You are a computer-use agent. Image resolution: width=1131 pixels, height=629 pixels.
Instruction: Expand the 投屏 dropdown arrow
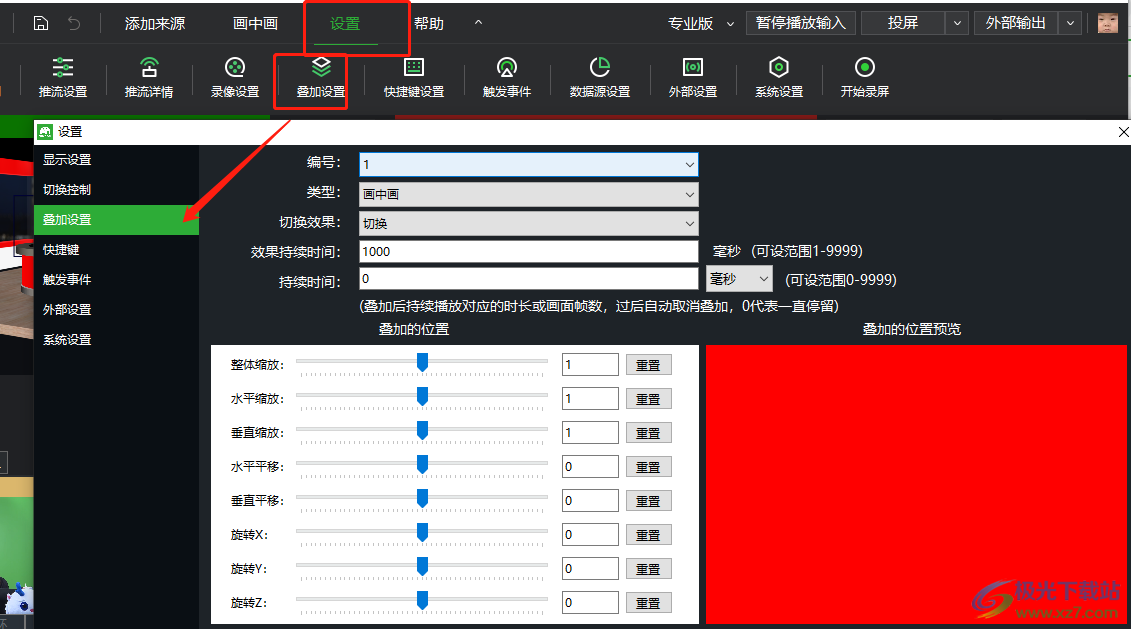(957, 23)
